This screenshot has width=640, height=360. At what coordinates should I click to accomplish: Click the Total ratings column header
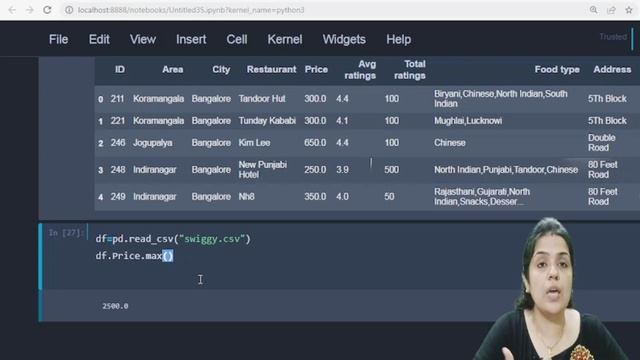click(410, 70)
